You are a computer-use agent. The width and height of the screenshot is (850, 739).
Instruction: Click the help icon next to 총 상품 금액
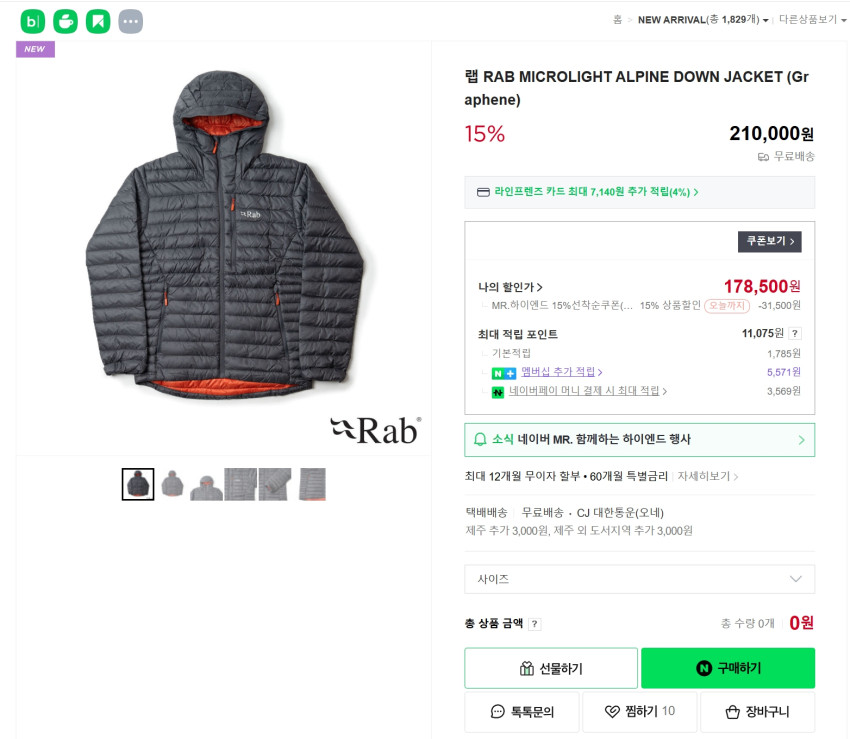(x=534, y=624)
